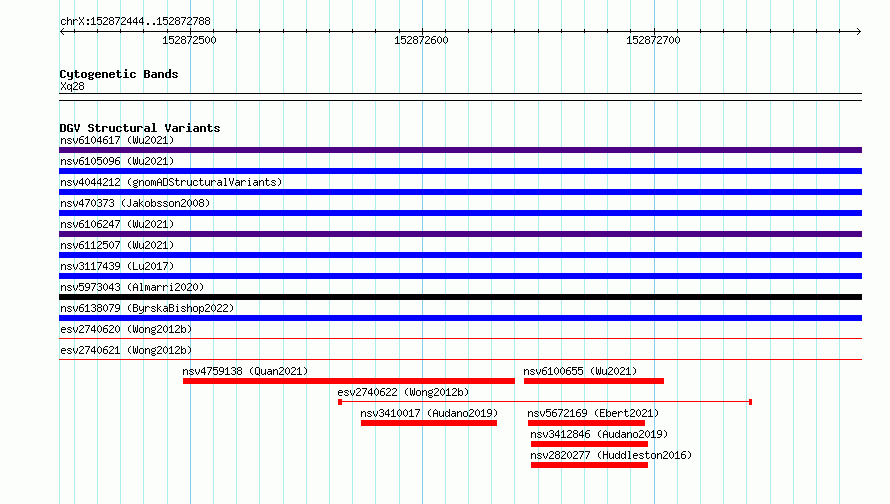Click the DGV Structural Variants track title
Screen dimensions: 890x504
(140, 128)
